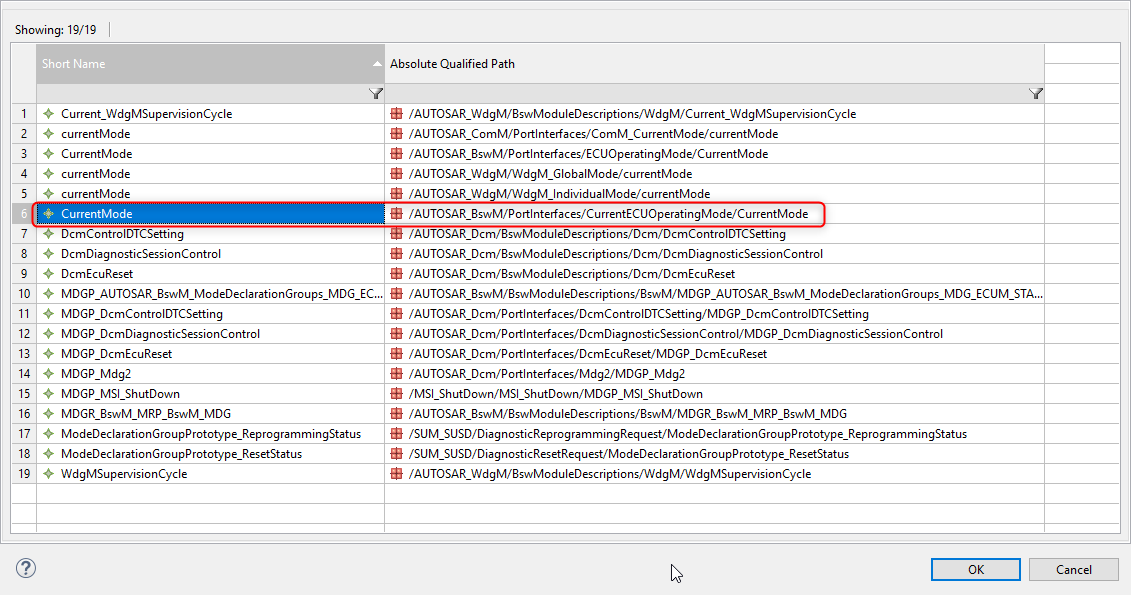Image resolution: width=1131 pixels, height=595 pixels.
Task: Click path /AUTOSAR_Dcm/PortInterfaces/Mdg2/MDGP_Mdg2
Action: coord(547,374)
